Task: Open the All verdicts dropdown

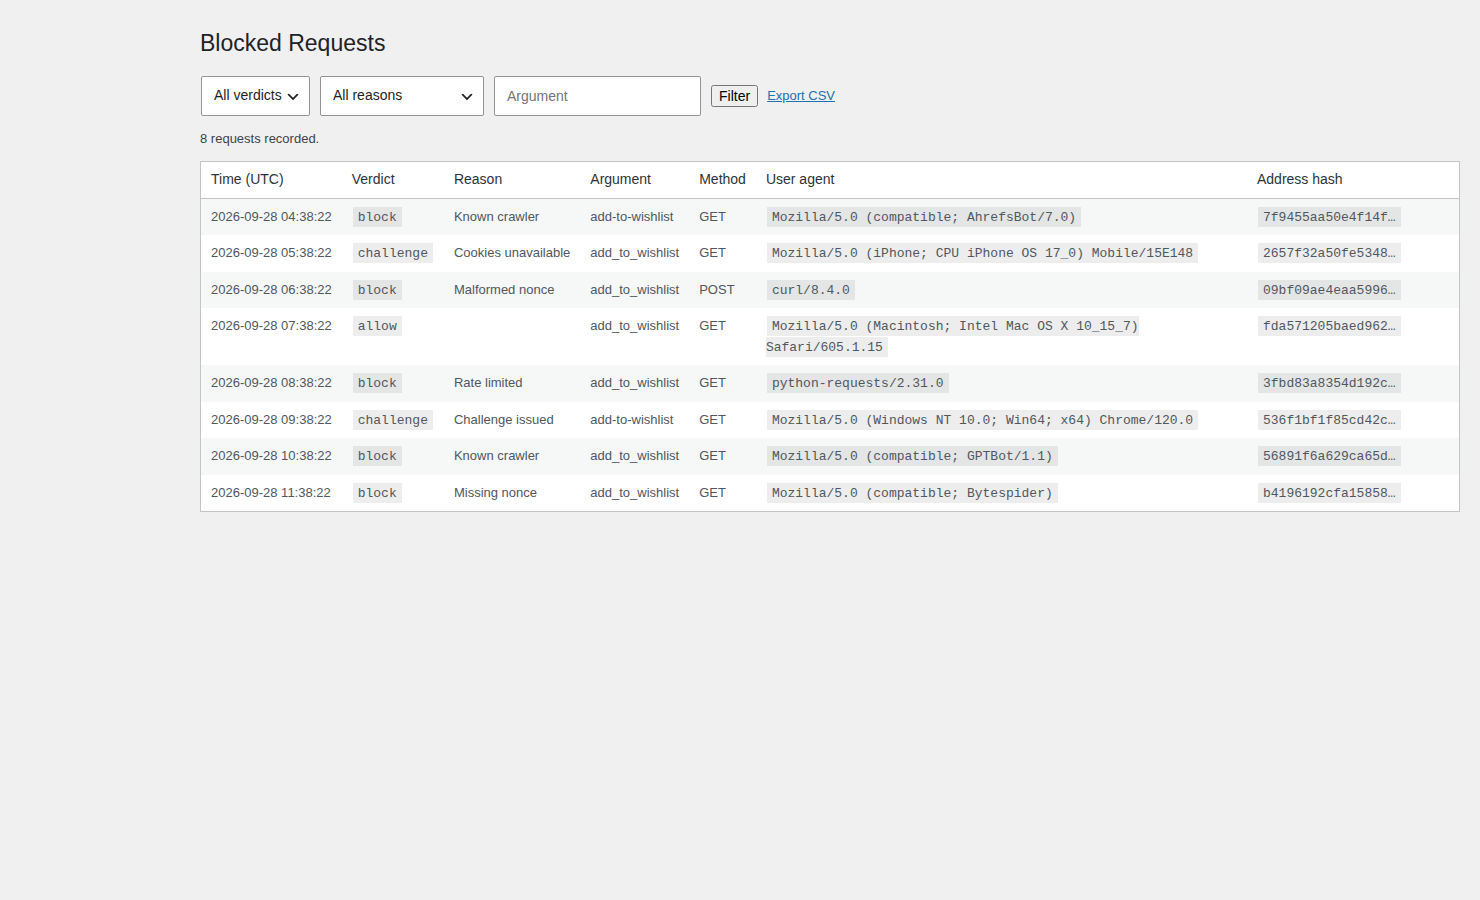Action: [255, 96]
